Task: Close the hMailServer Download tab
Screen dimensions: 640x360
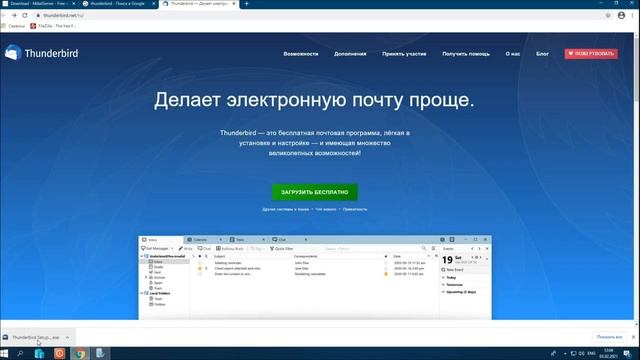Action: pos(73,4)
